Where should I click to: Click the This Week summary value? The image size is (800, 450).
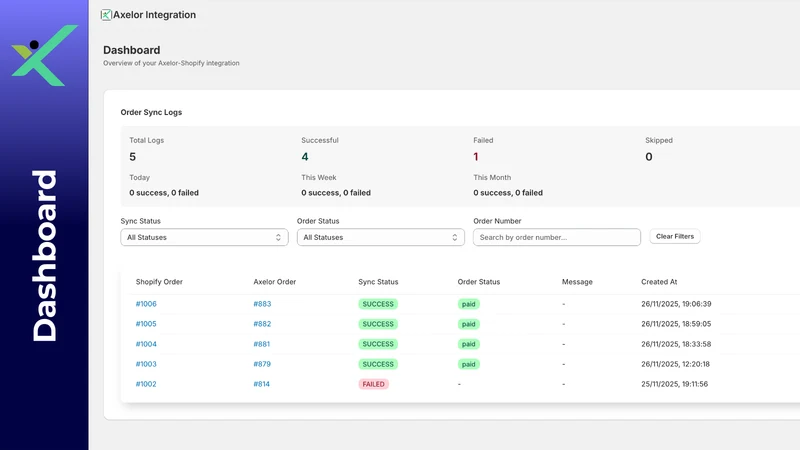point(336,193)
